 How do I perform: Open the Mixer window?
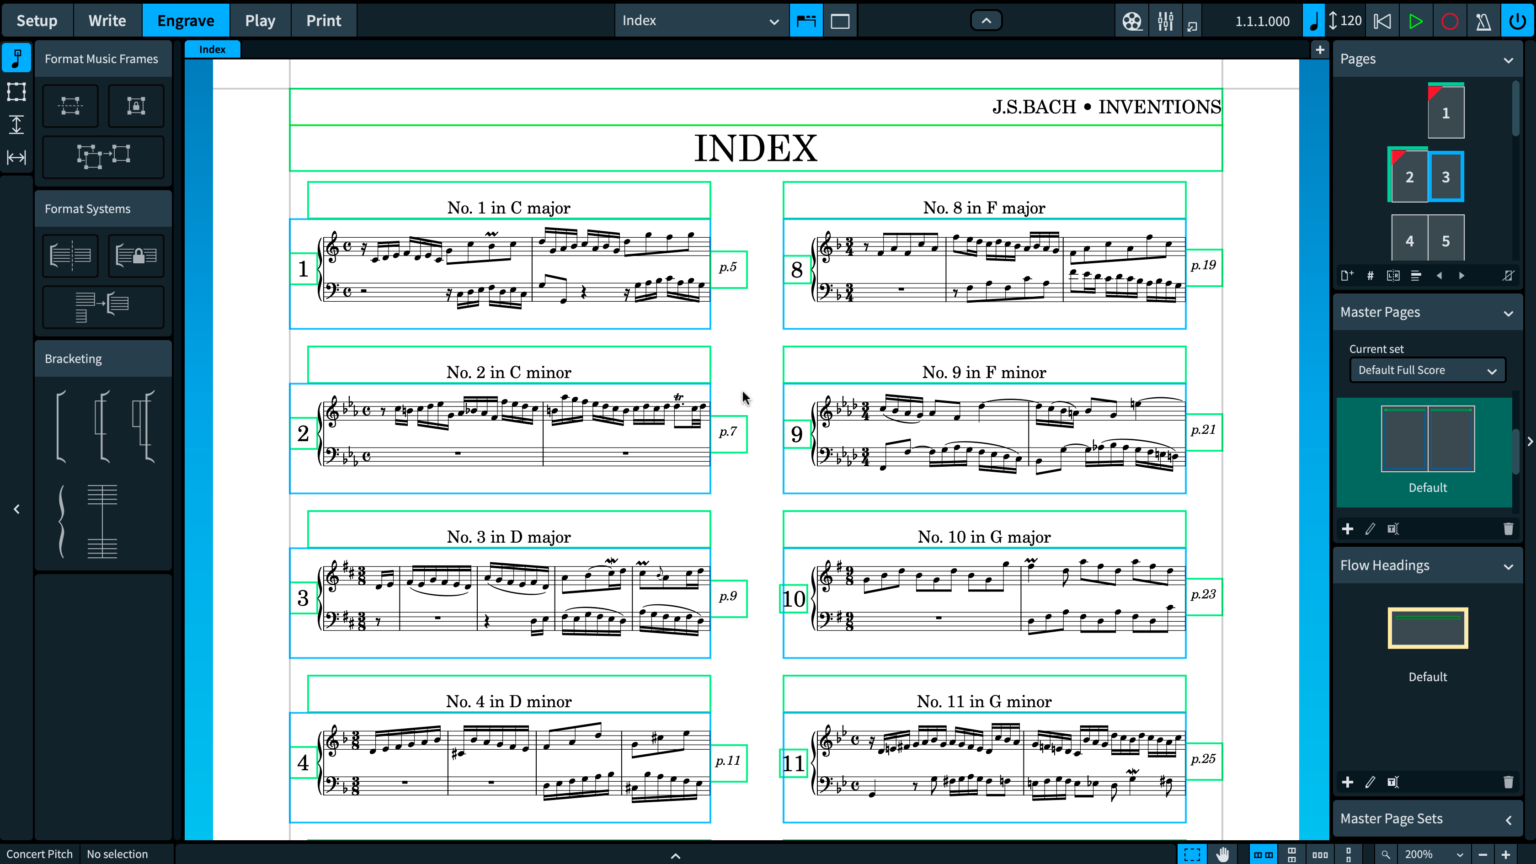[x=1165, y=21]
